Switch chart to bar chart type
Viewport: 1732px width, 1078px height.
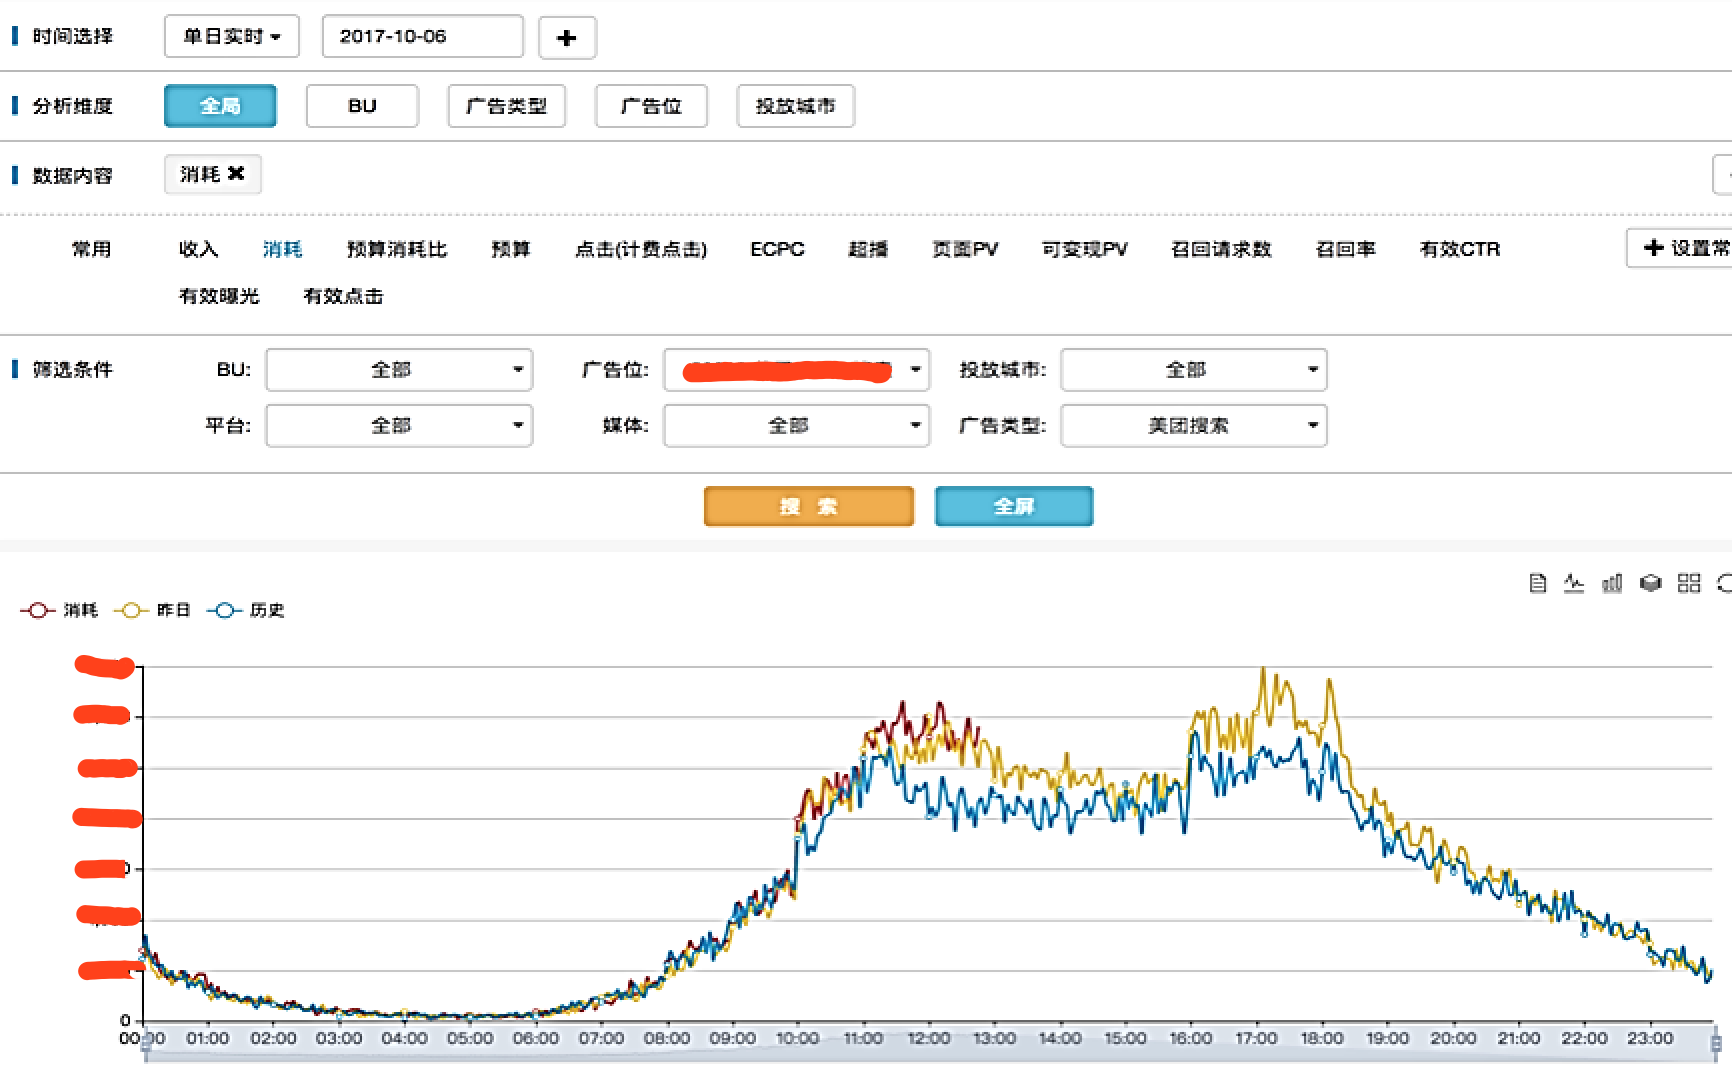1612,583
